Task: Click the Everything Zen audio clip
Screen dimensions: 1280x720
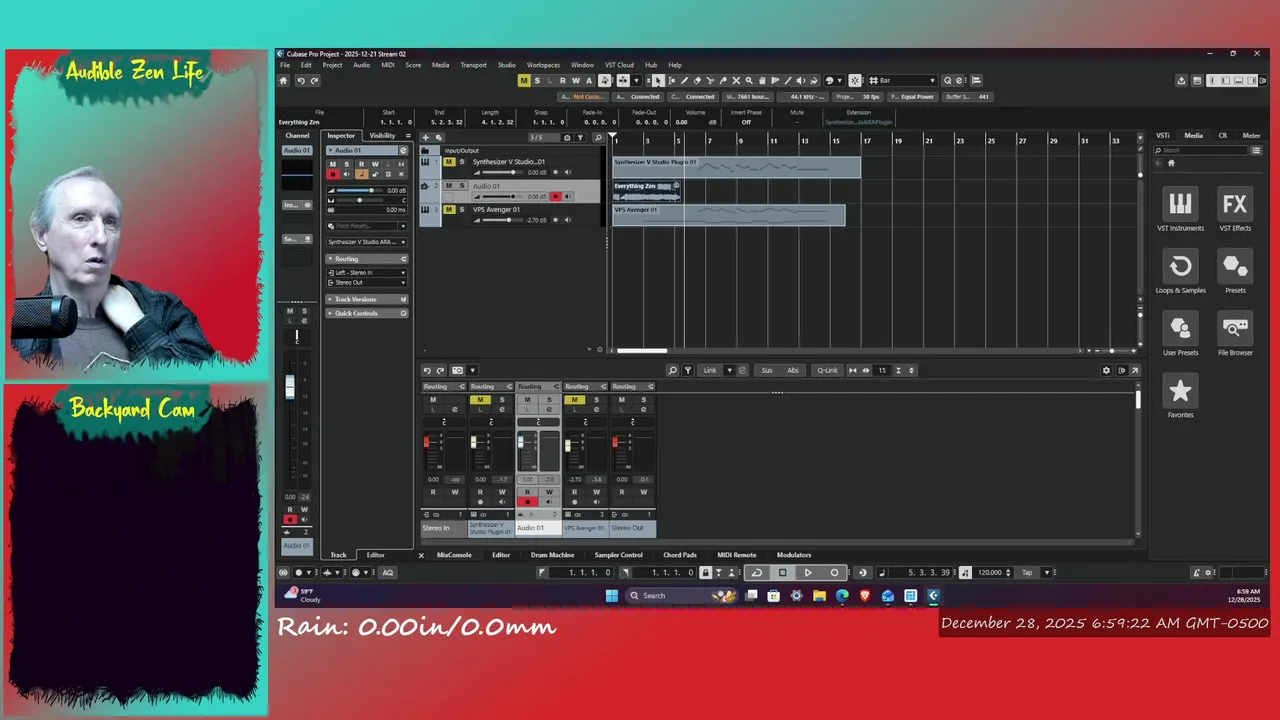Action: [x=646, y=191]
